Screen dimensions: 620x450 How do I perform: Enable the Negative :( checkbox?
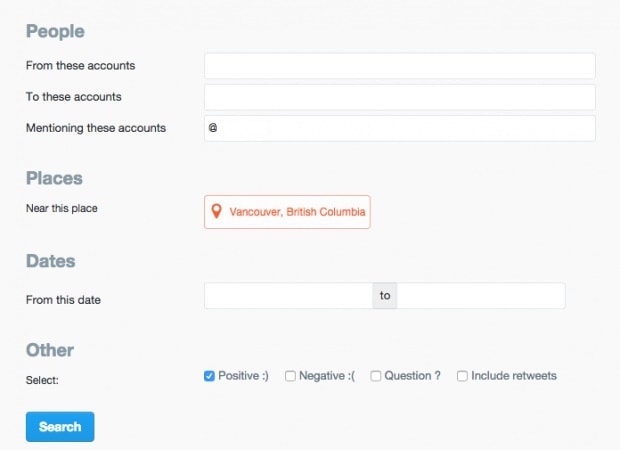pyautogui.click(x=290, y=376)
